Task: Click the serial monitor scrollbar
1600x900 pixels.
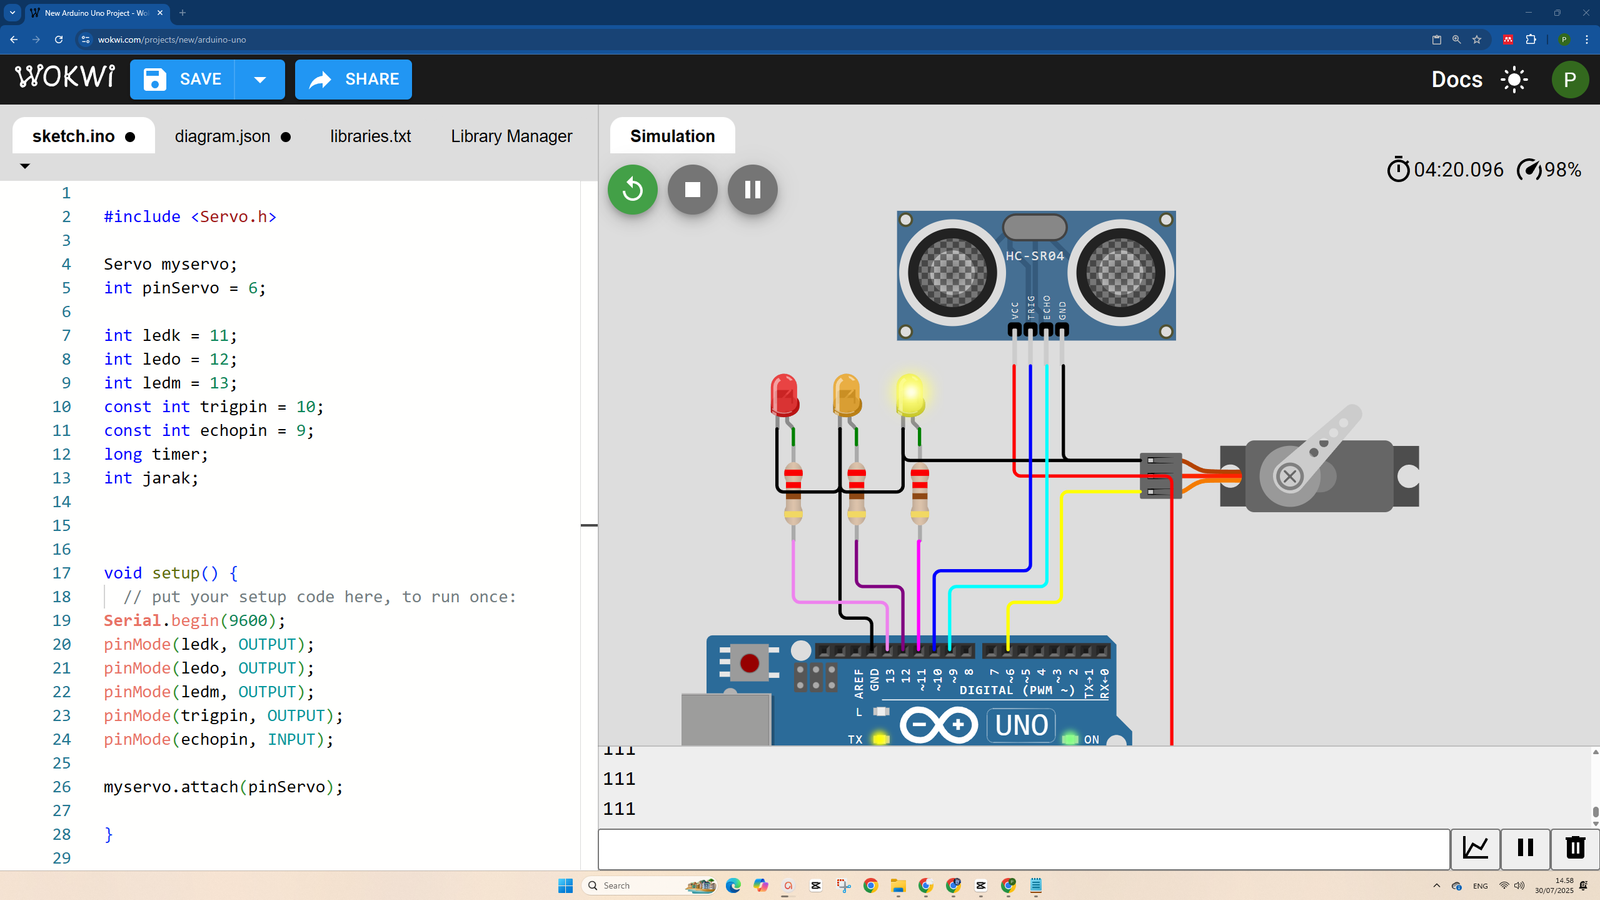Action: tap(1594, 812)
